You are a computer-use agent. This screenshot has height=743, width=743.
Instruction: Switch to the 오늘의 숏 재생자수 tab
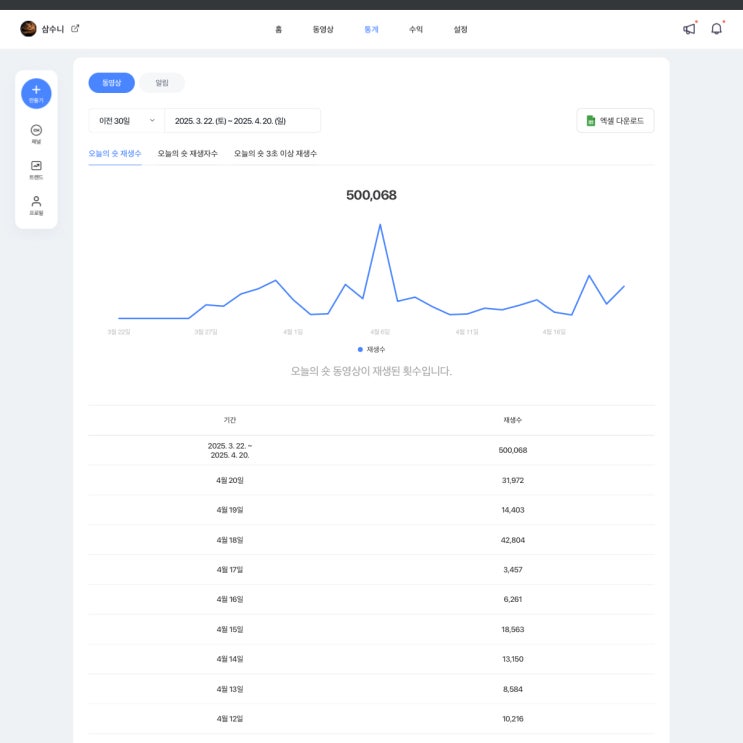188,154
